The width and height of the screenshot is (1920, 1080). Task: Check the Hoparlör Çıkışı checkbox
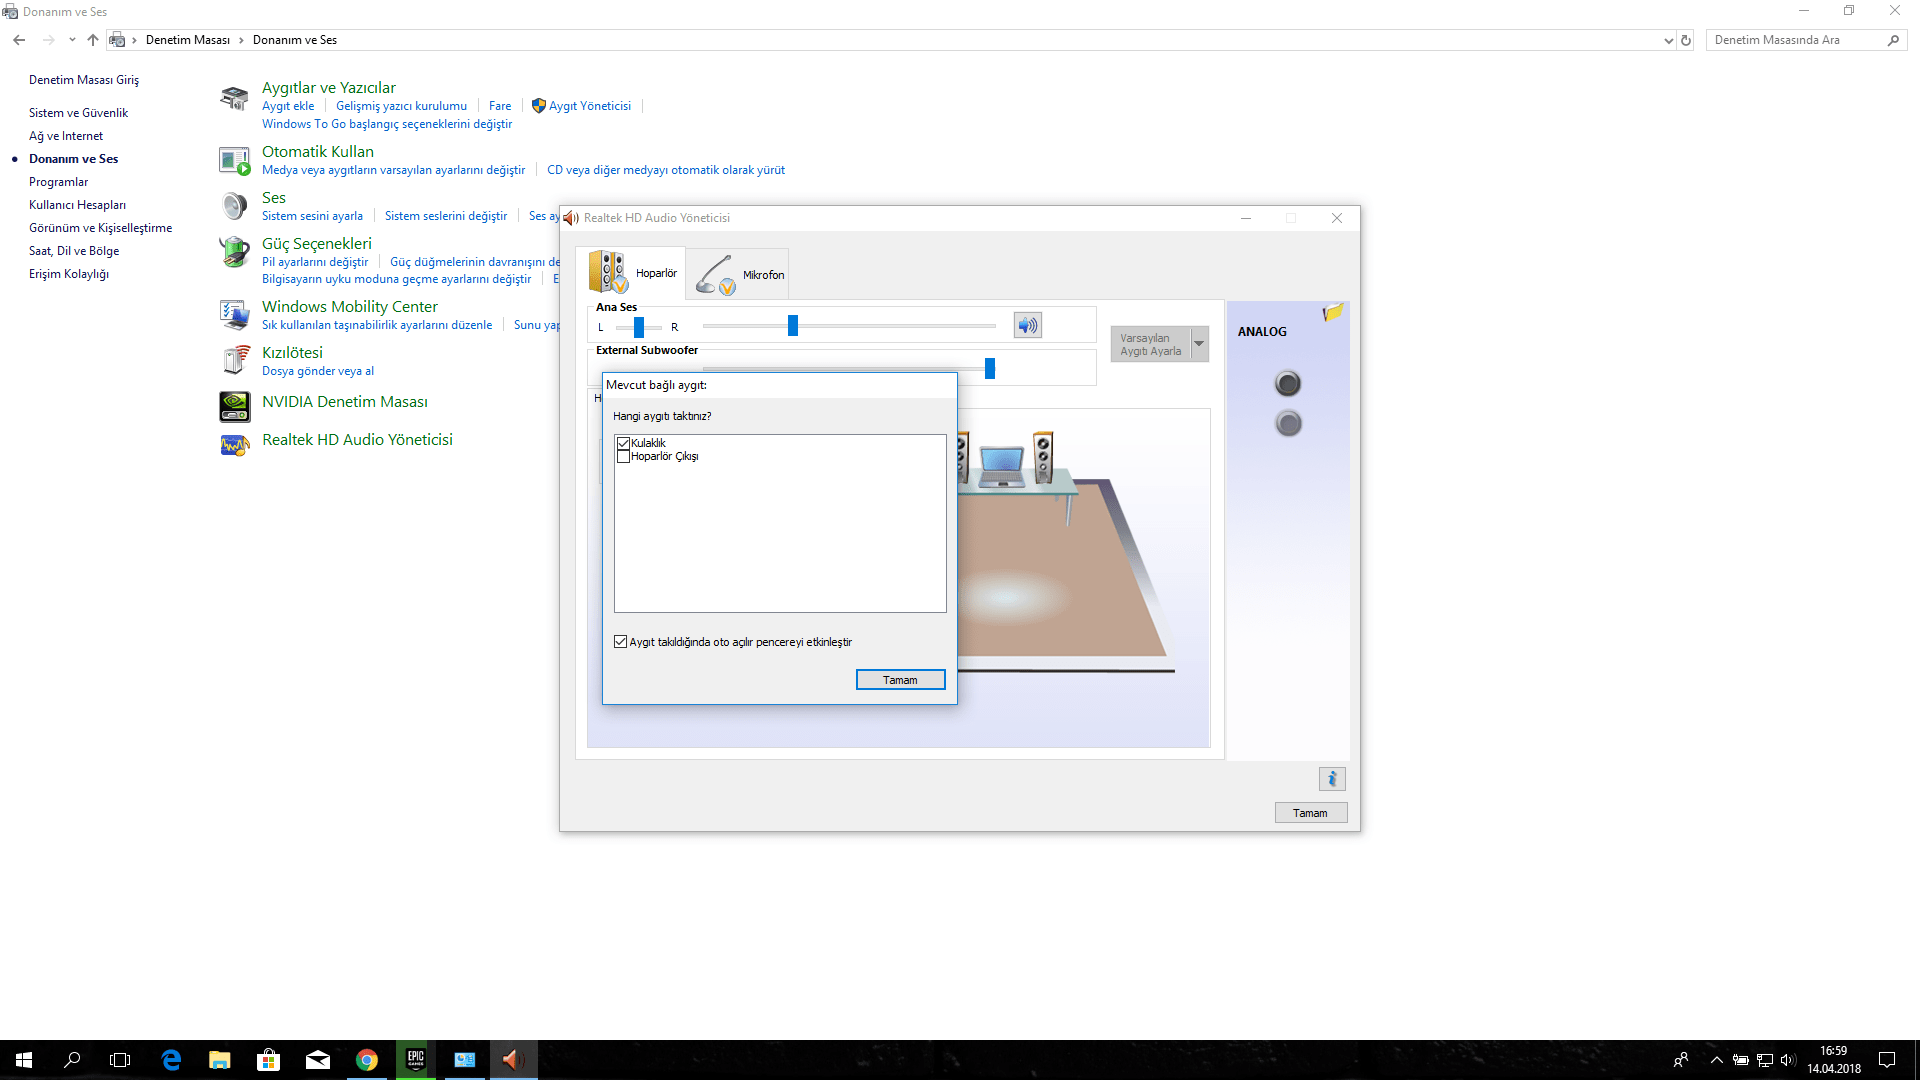tap(623, 457)
